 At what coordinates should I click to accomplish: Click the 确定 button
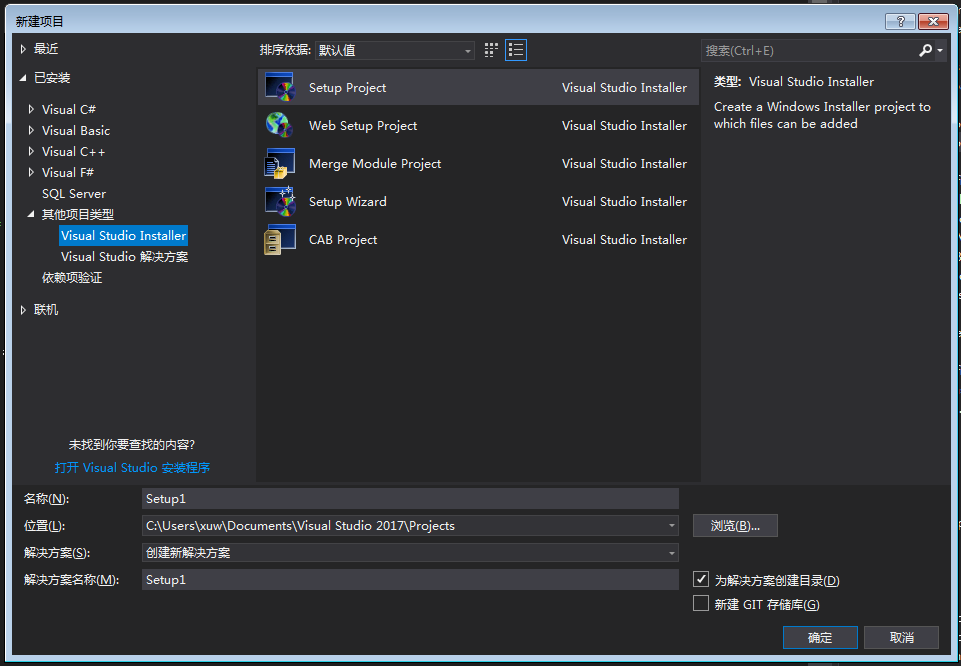pyautogui.click(x=820, y=637)
